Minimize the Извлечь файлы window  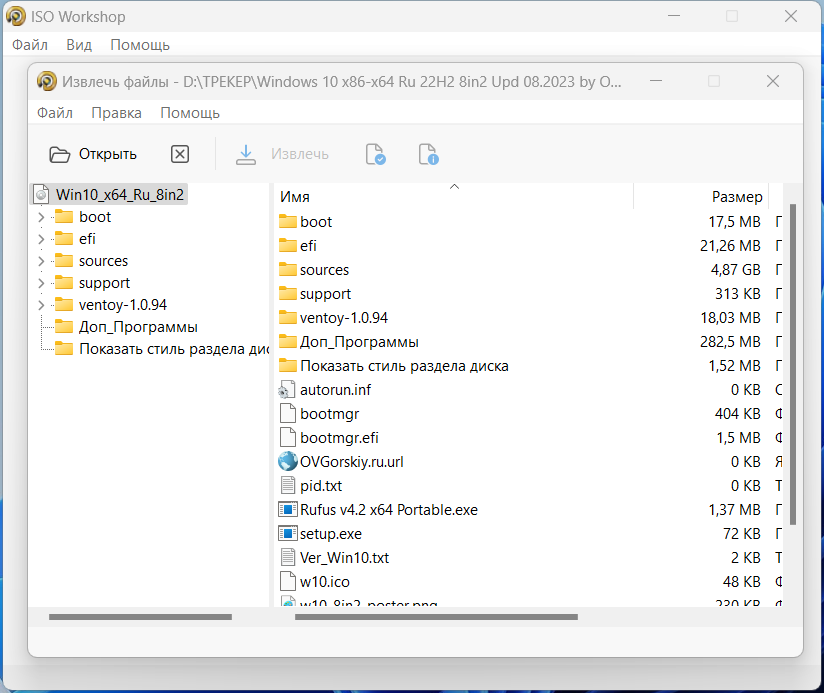(x=655, y=81)
